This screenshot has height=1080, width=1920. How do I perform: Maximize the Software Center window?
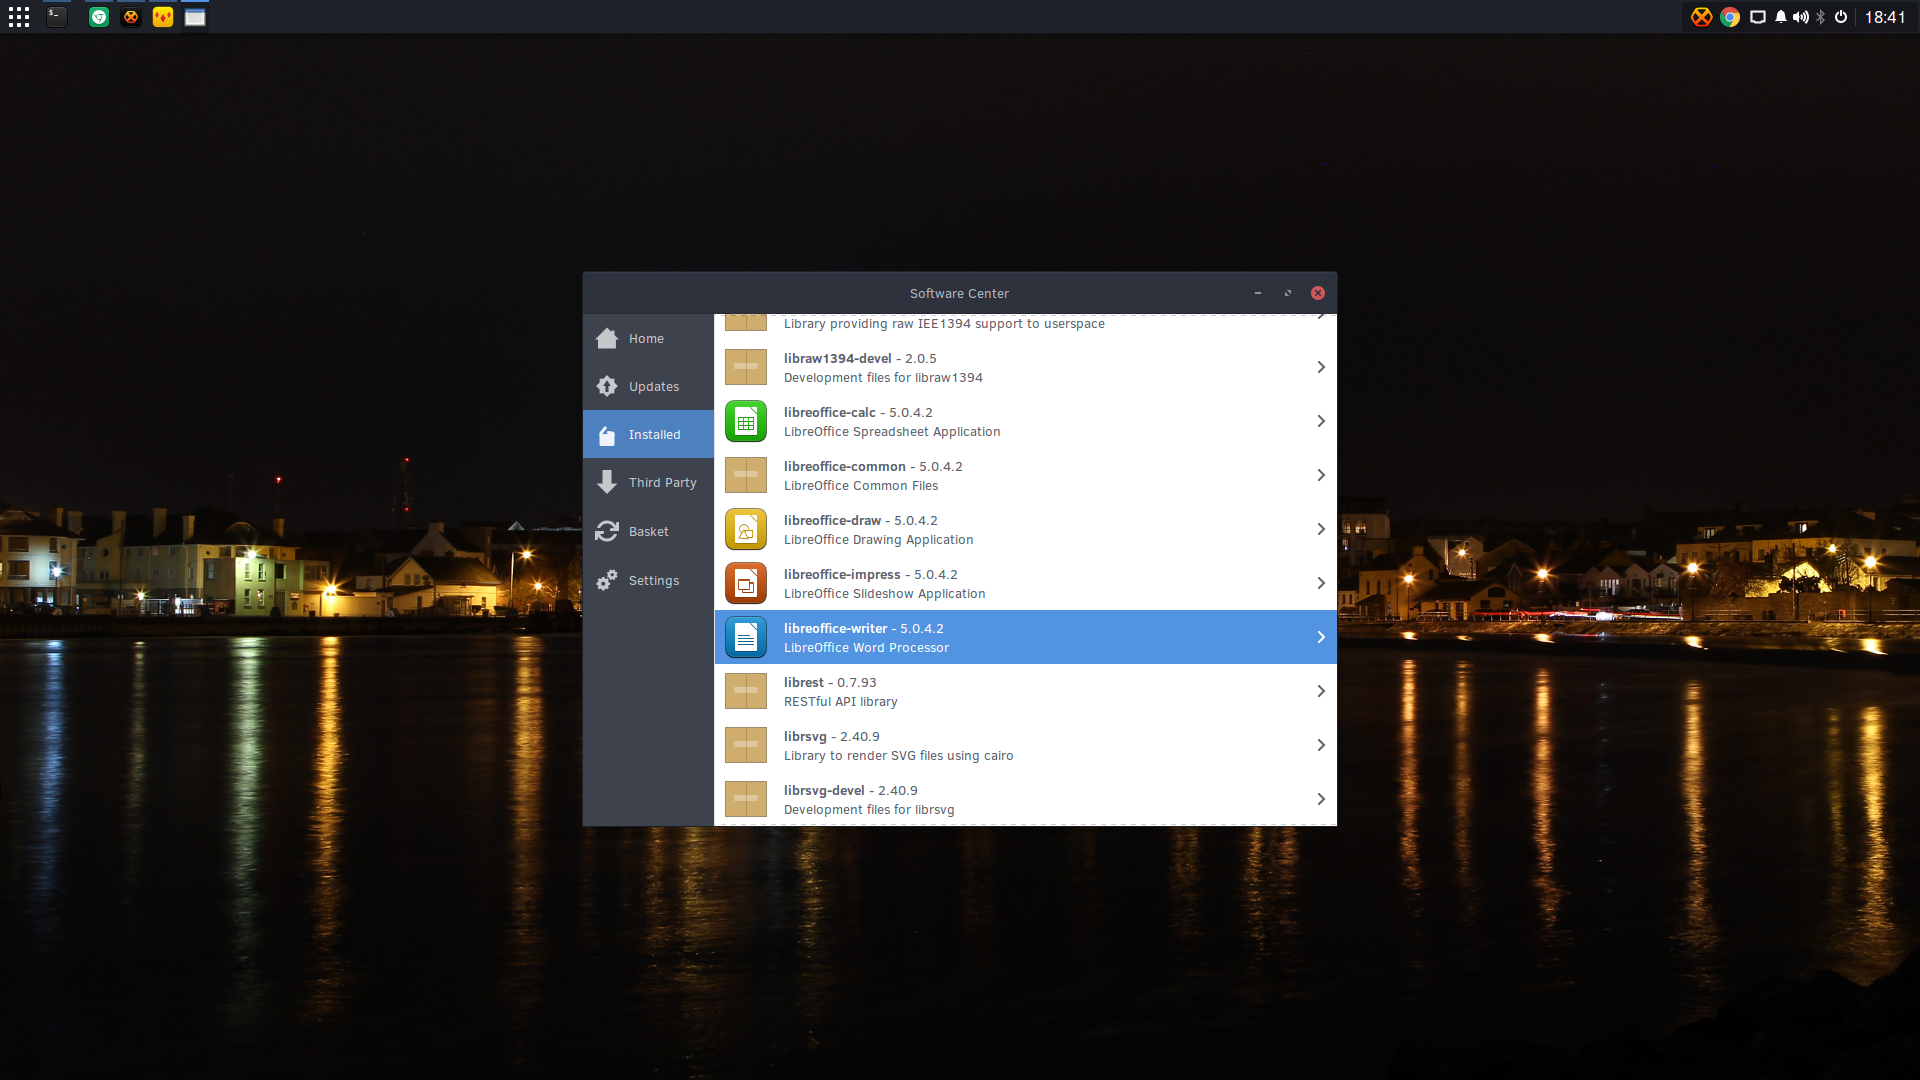coord(1288,293)
